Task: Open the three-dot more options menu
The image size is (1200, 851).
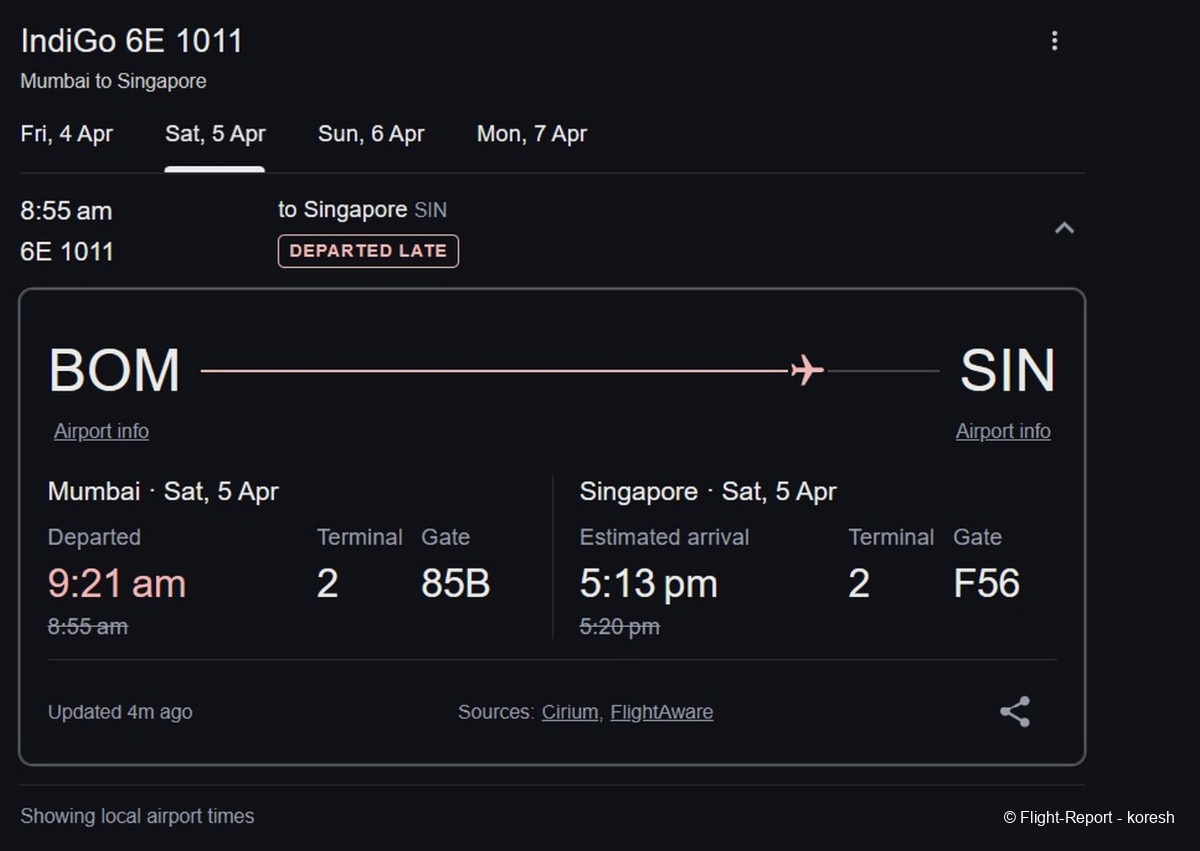Action: [1054, 41]
